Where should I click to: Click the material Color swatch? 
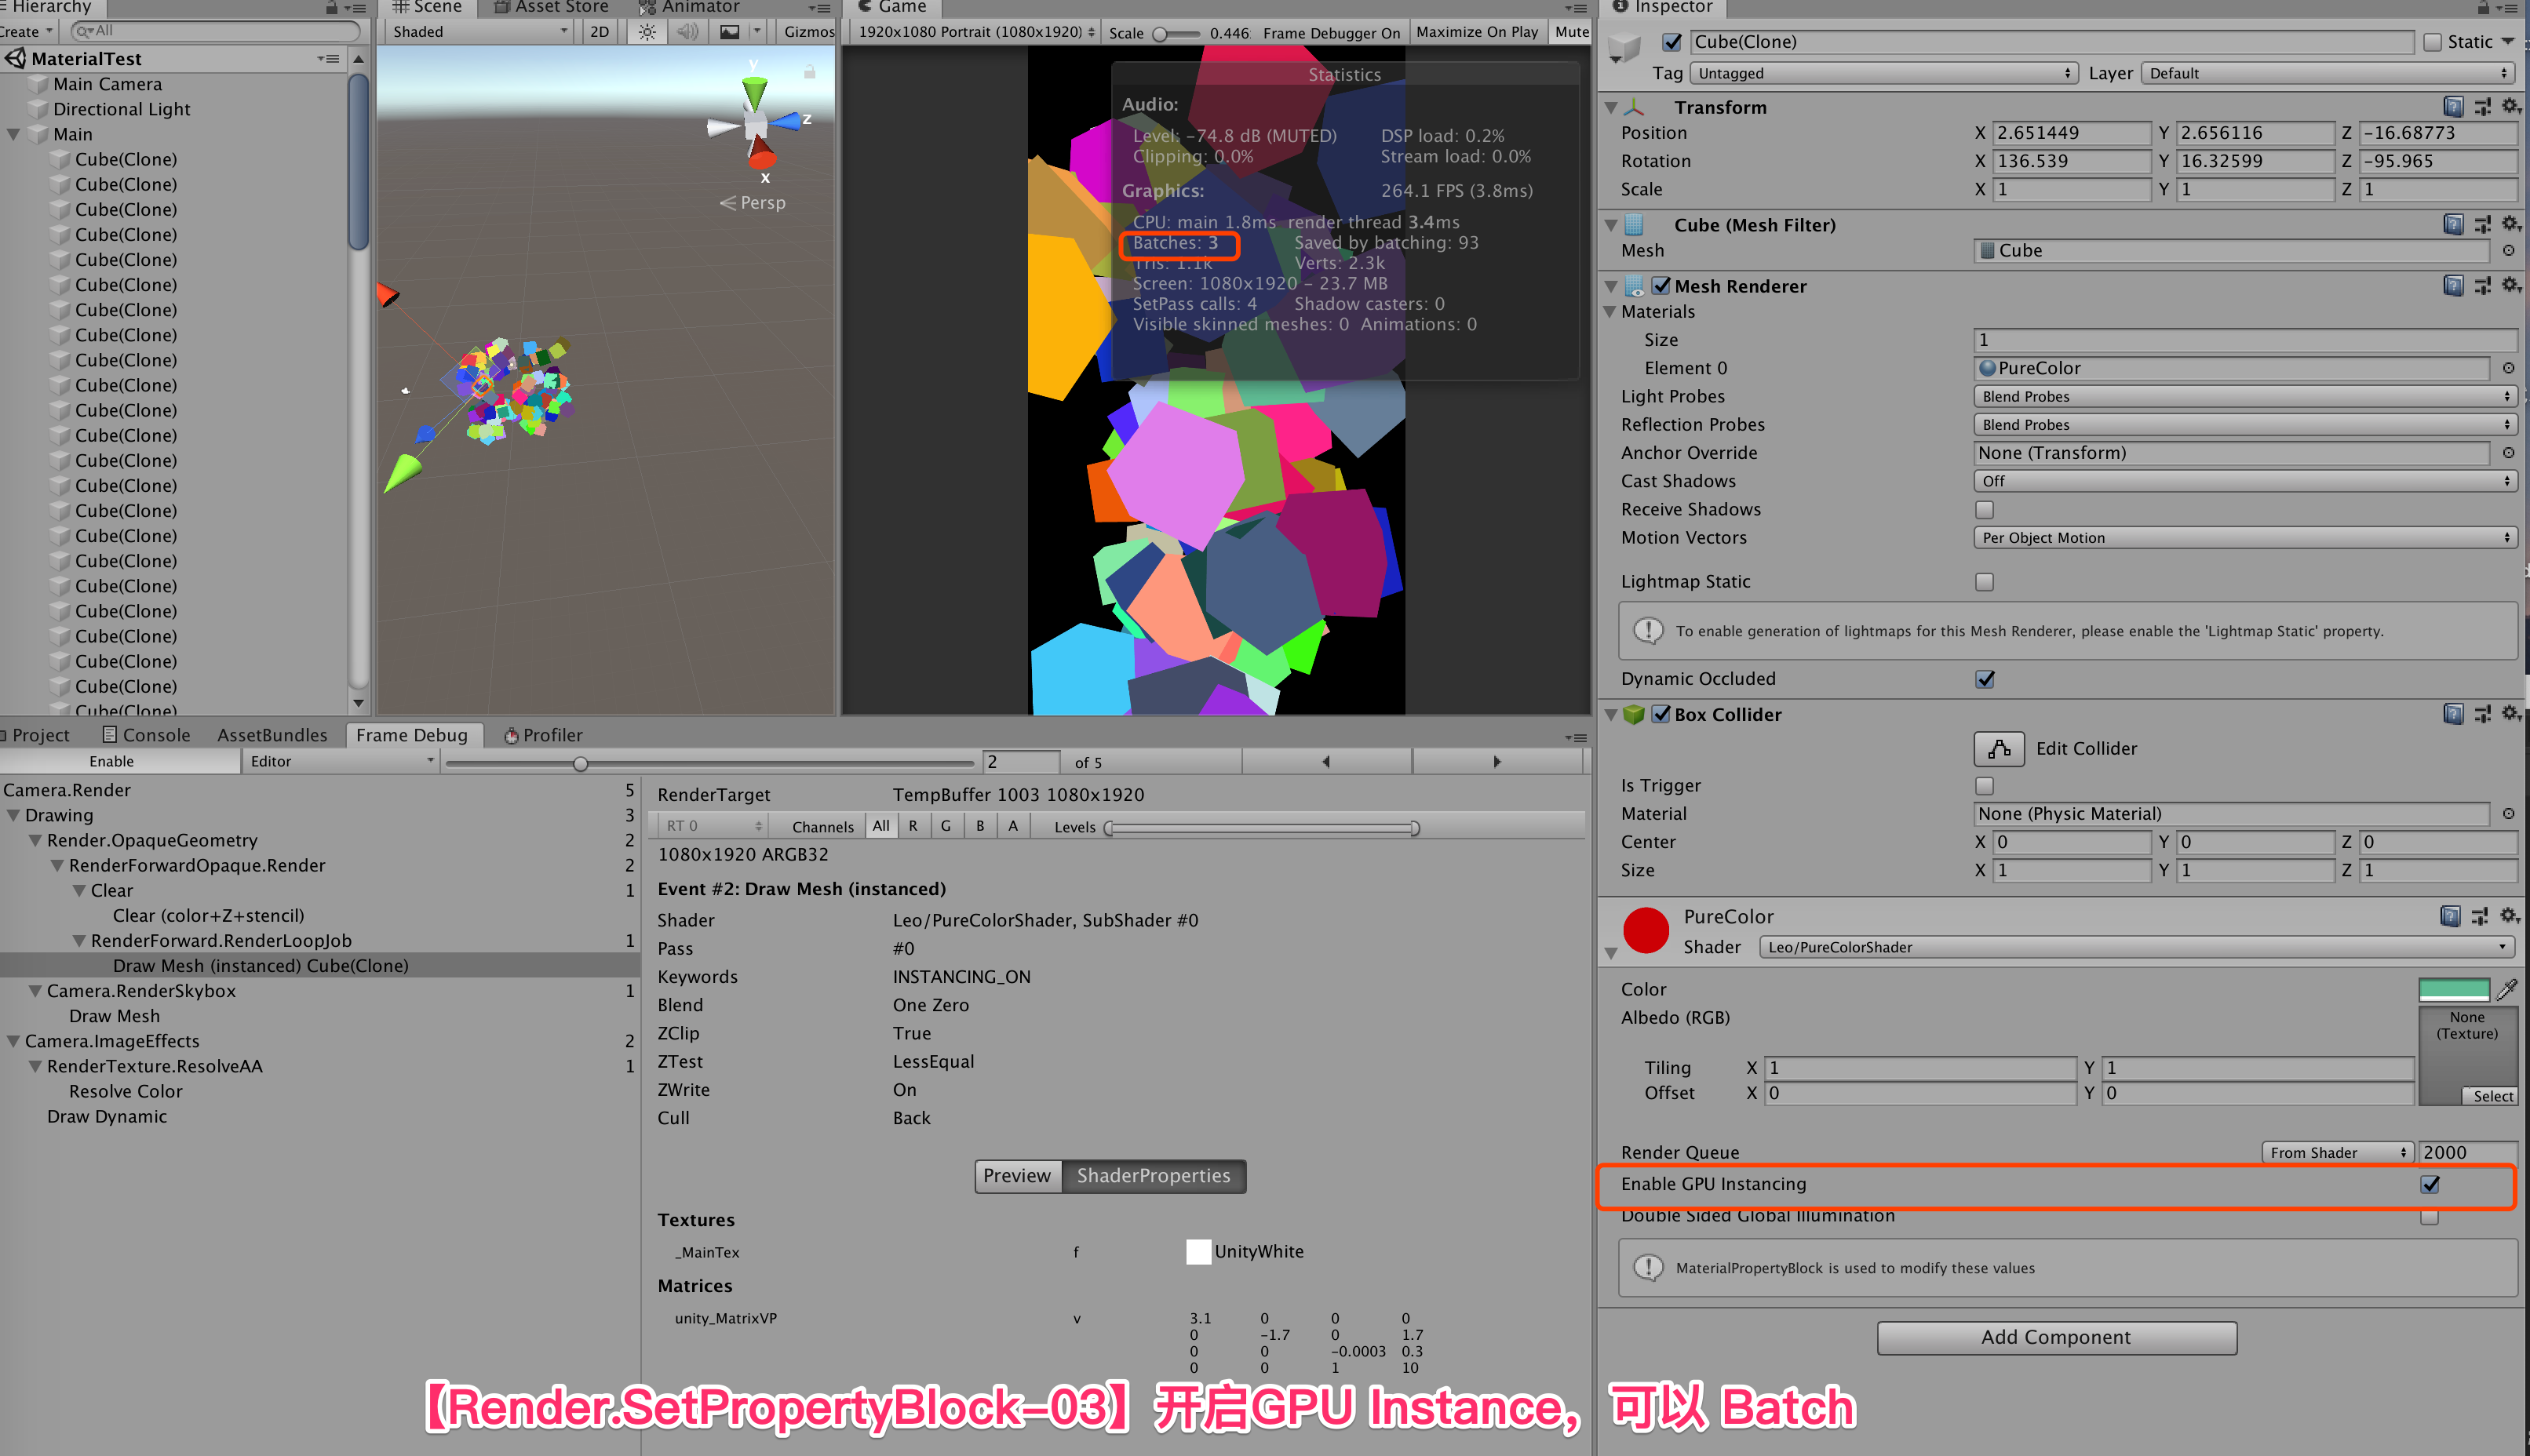click(x=2452, y=989)
